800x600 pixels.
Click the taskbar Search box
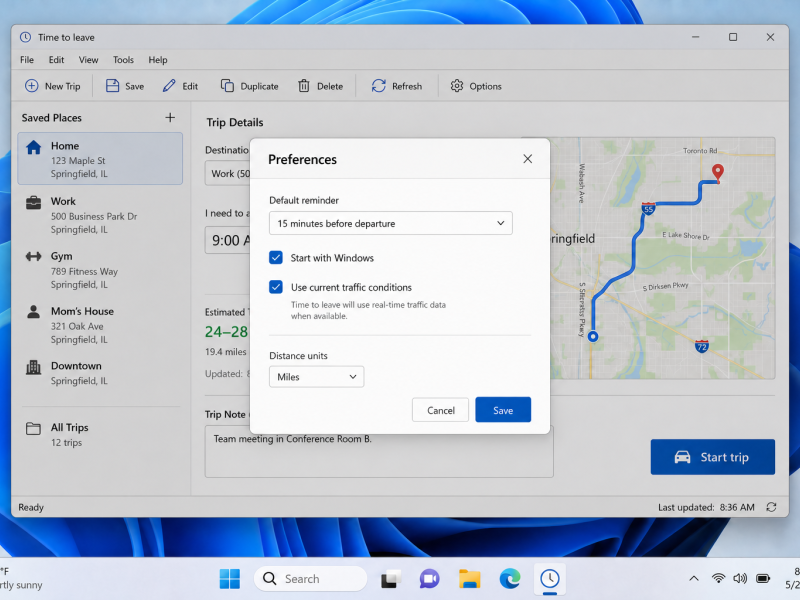(310, 579)
